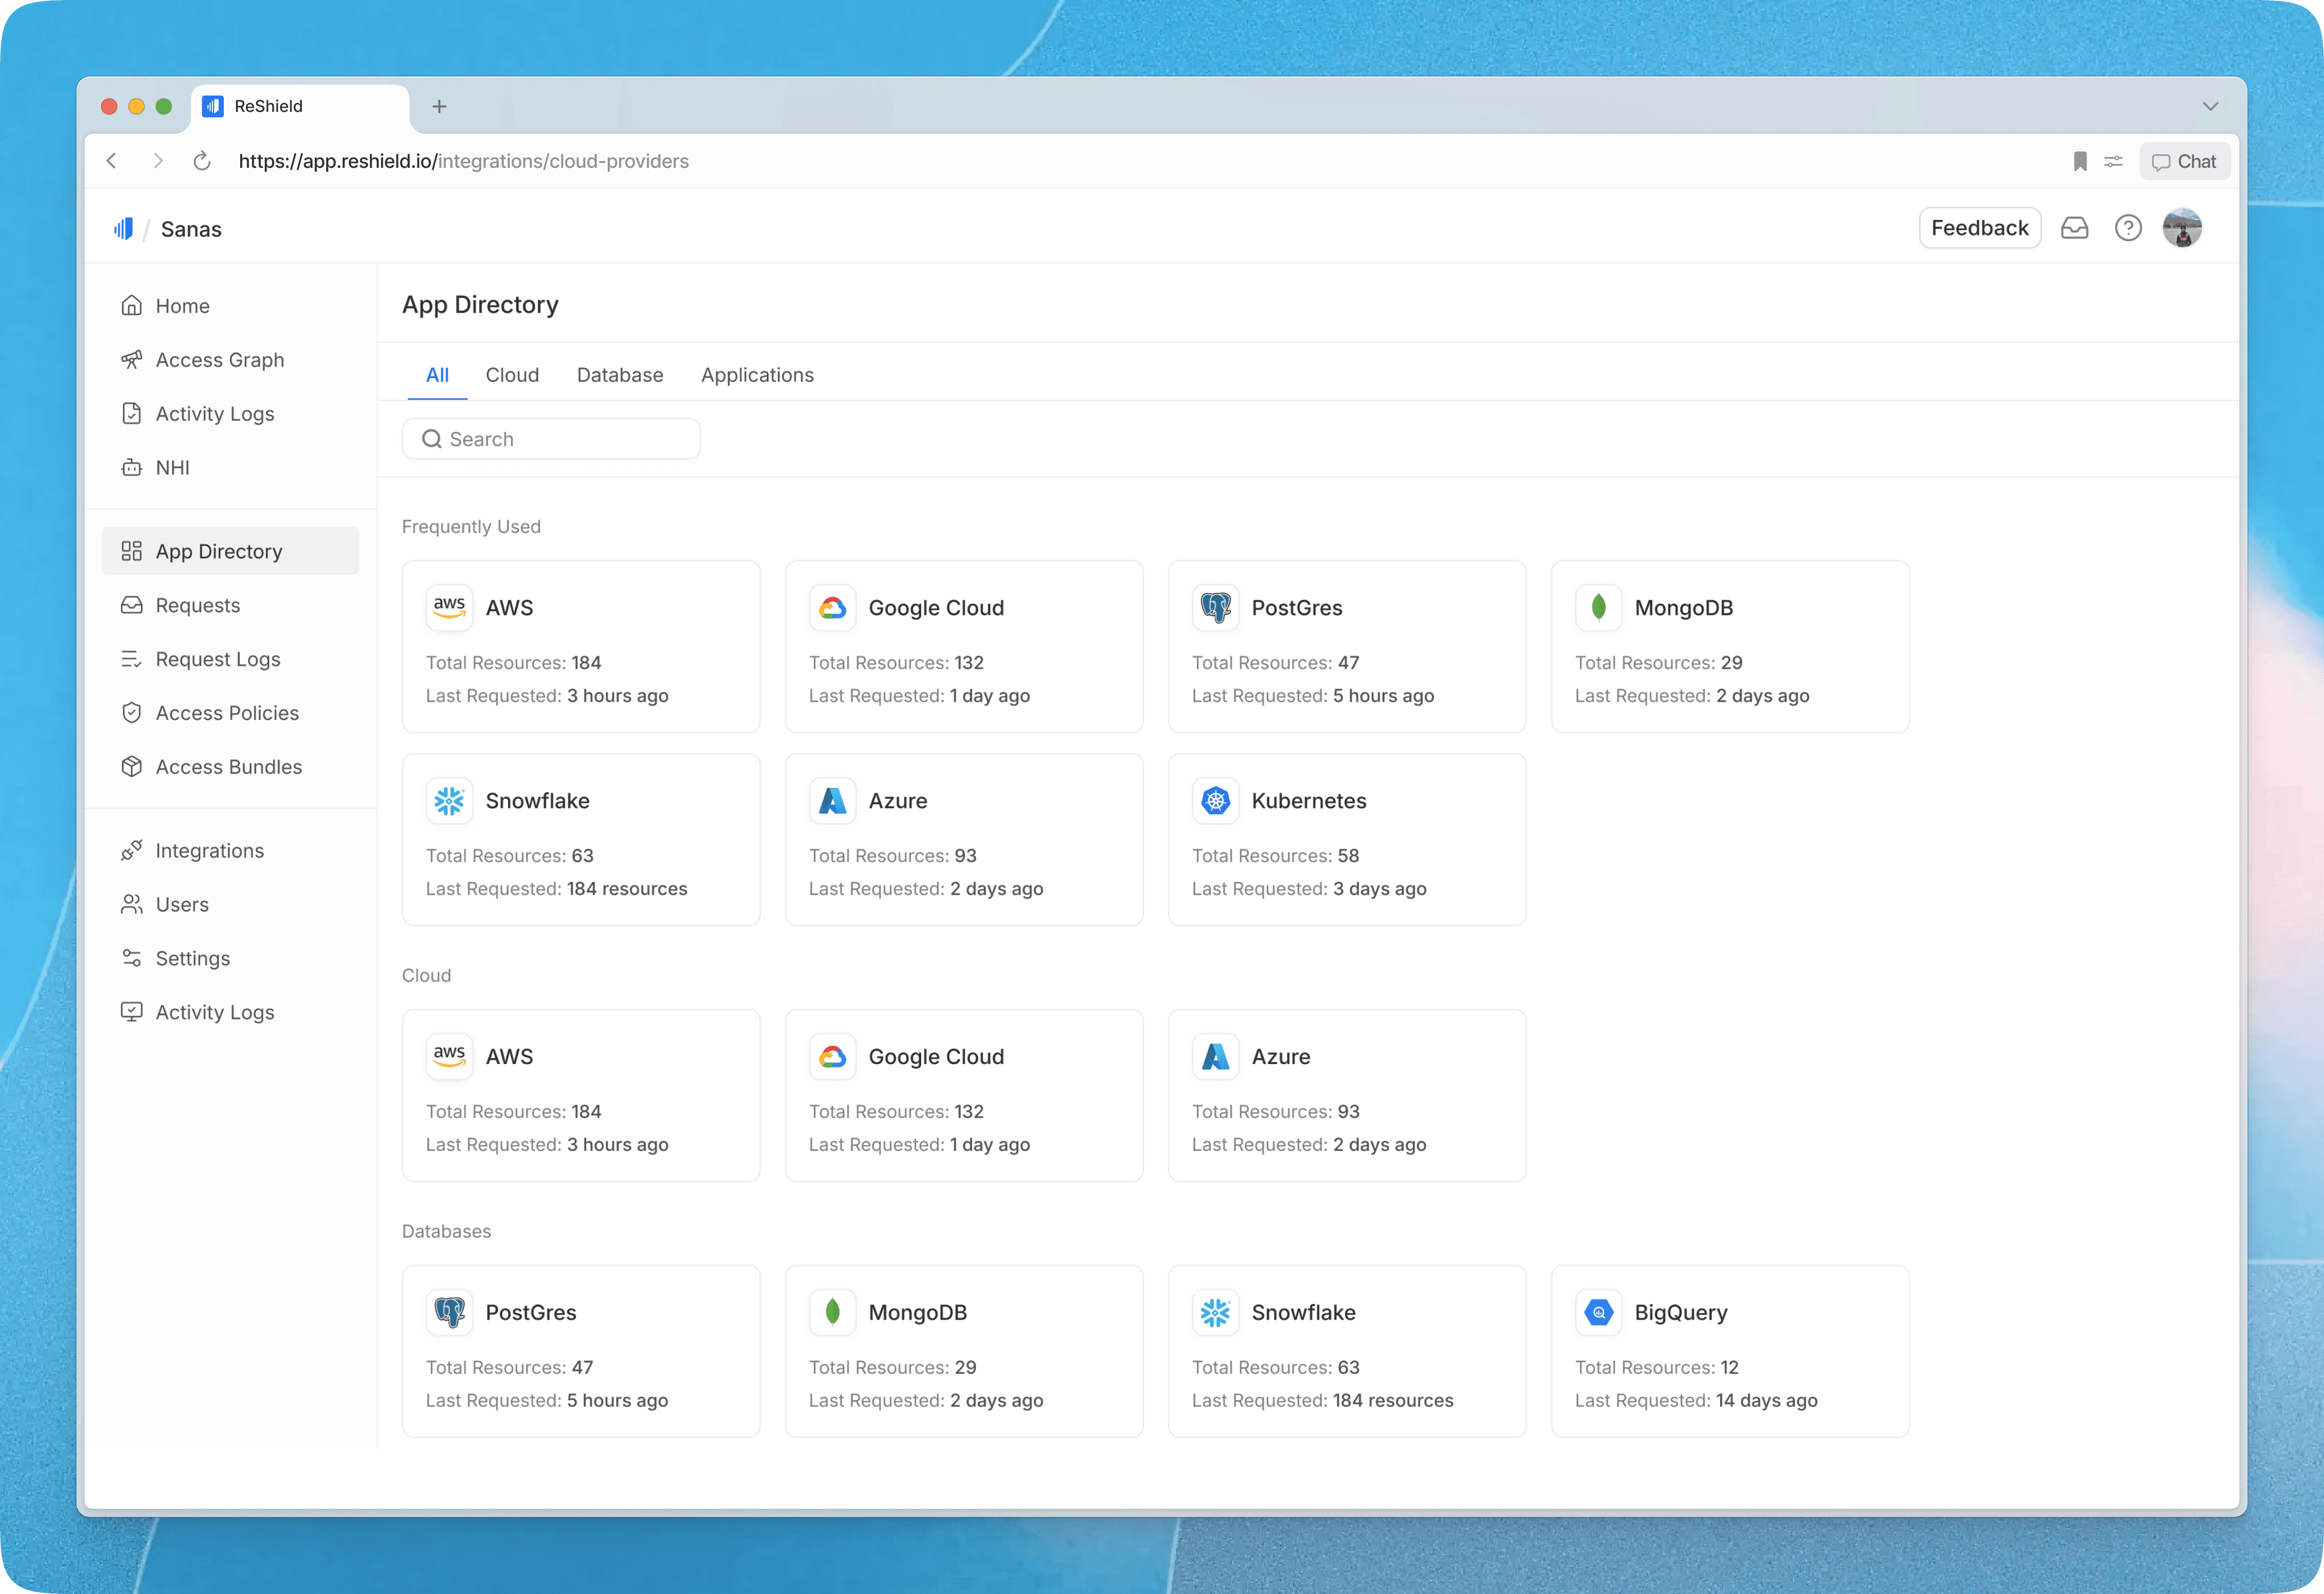Go to Access Policies in the sidebar
The image size is (2324, 1594).
tap(227, 713)
